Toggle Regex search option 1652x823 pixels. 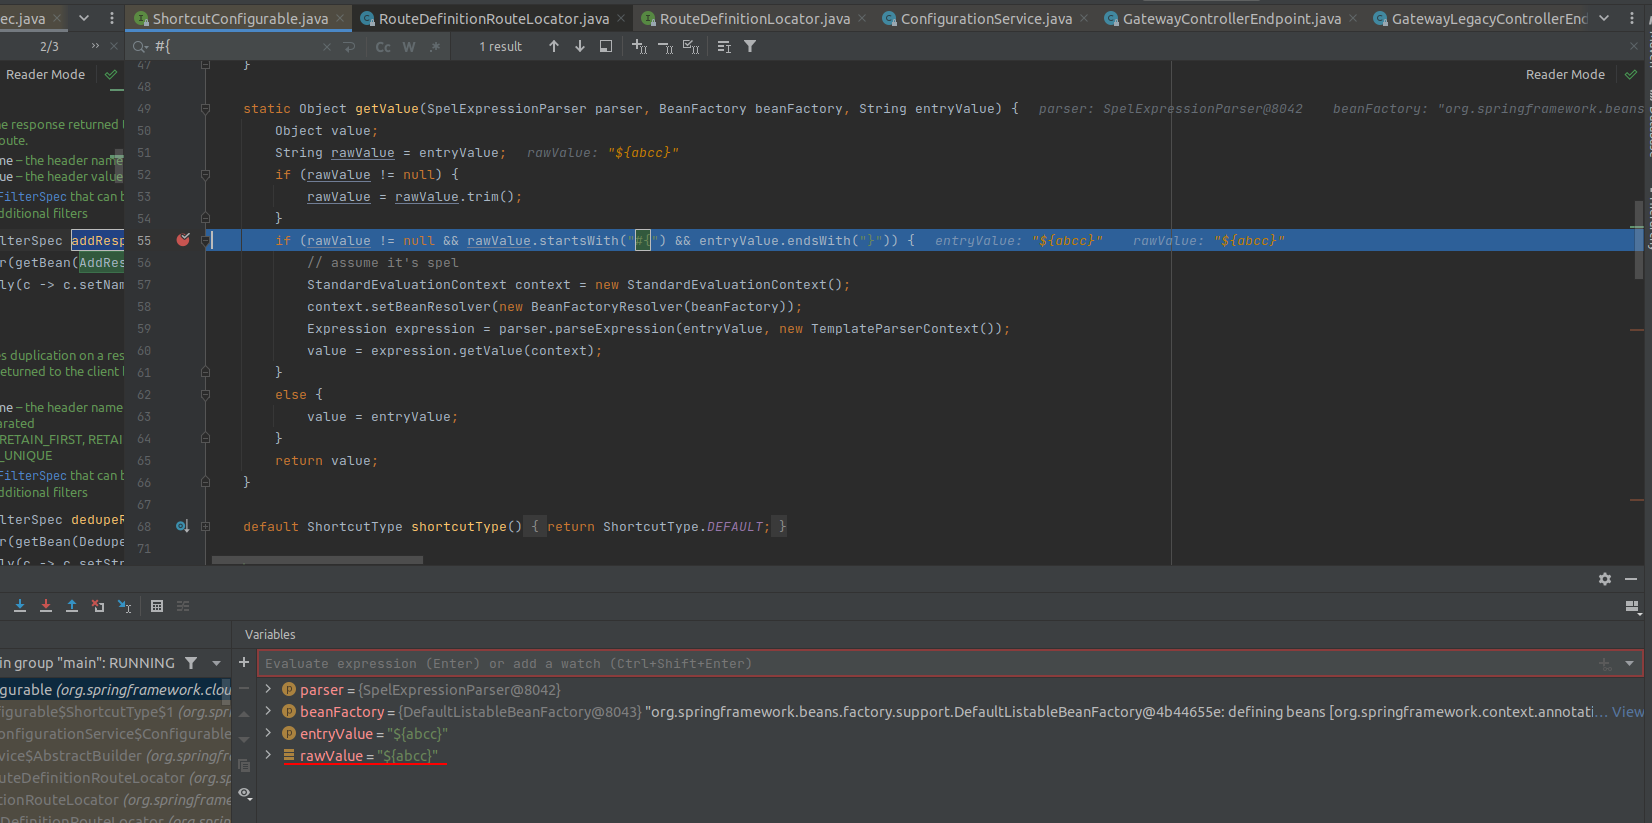click(x=435, y=47)
